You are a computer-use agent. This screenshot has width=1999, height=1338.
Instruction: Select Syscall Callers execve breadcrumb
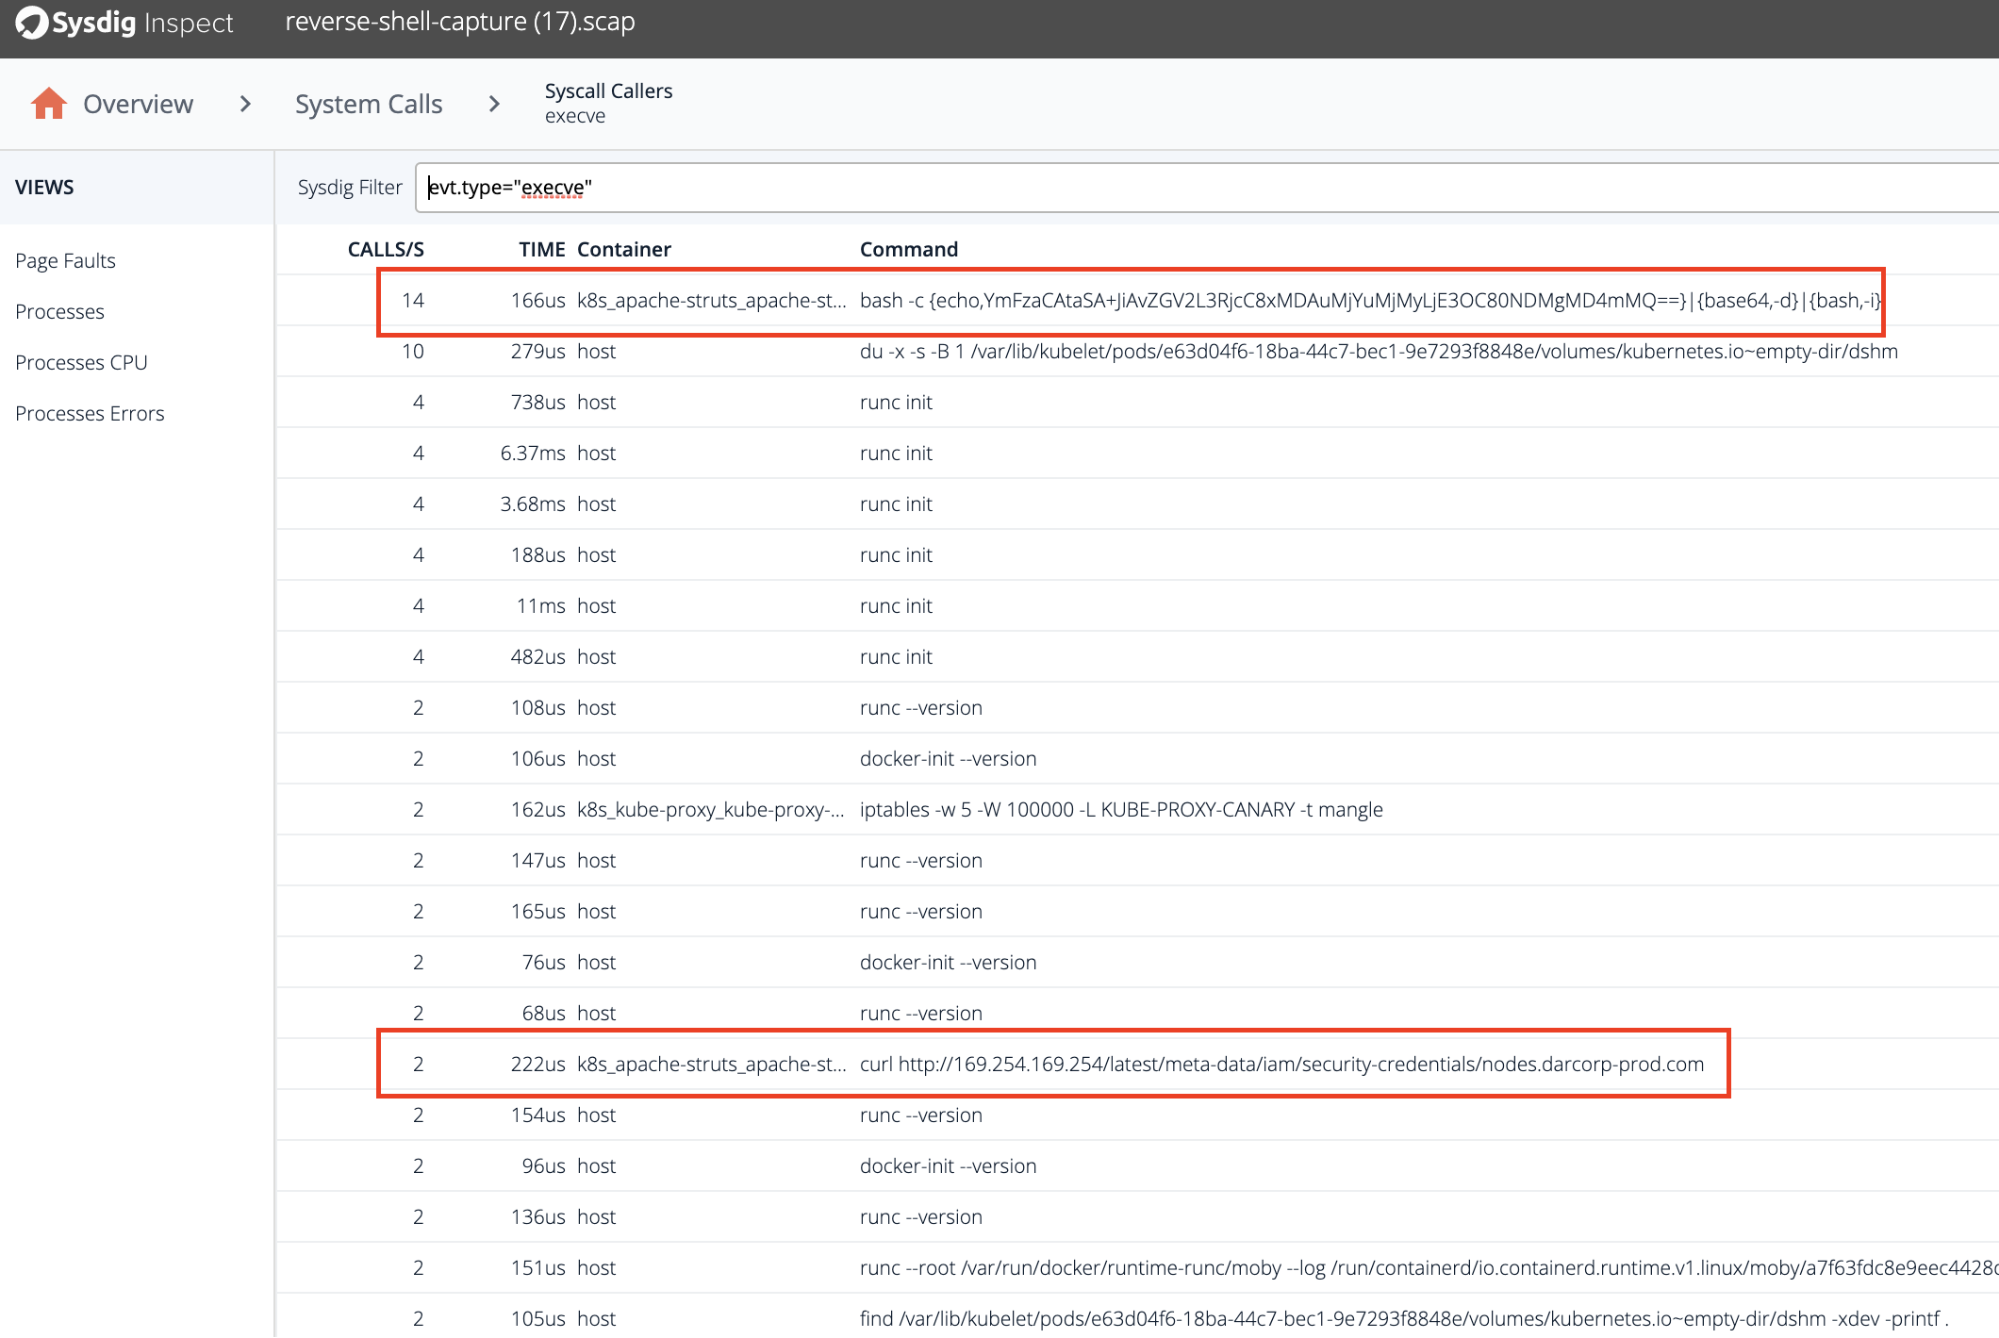pos(608,103)
